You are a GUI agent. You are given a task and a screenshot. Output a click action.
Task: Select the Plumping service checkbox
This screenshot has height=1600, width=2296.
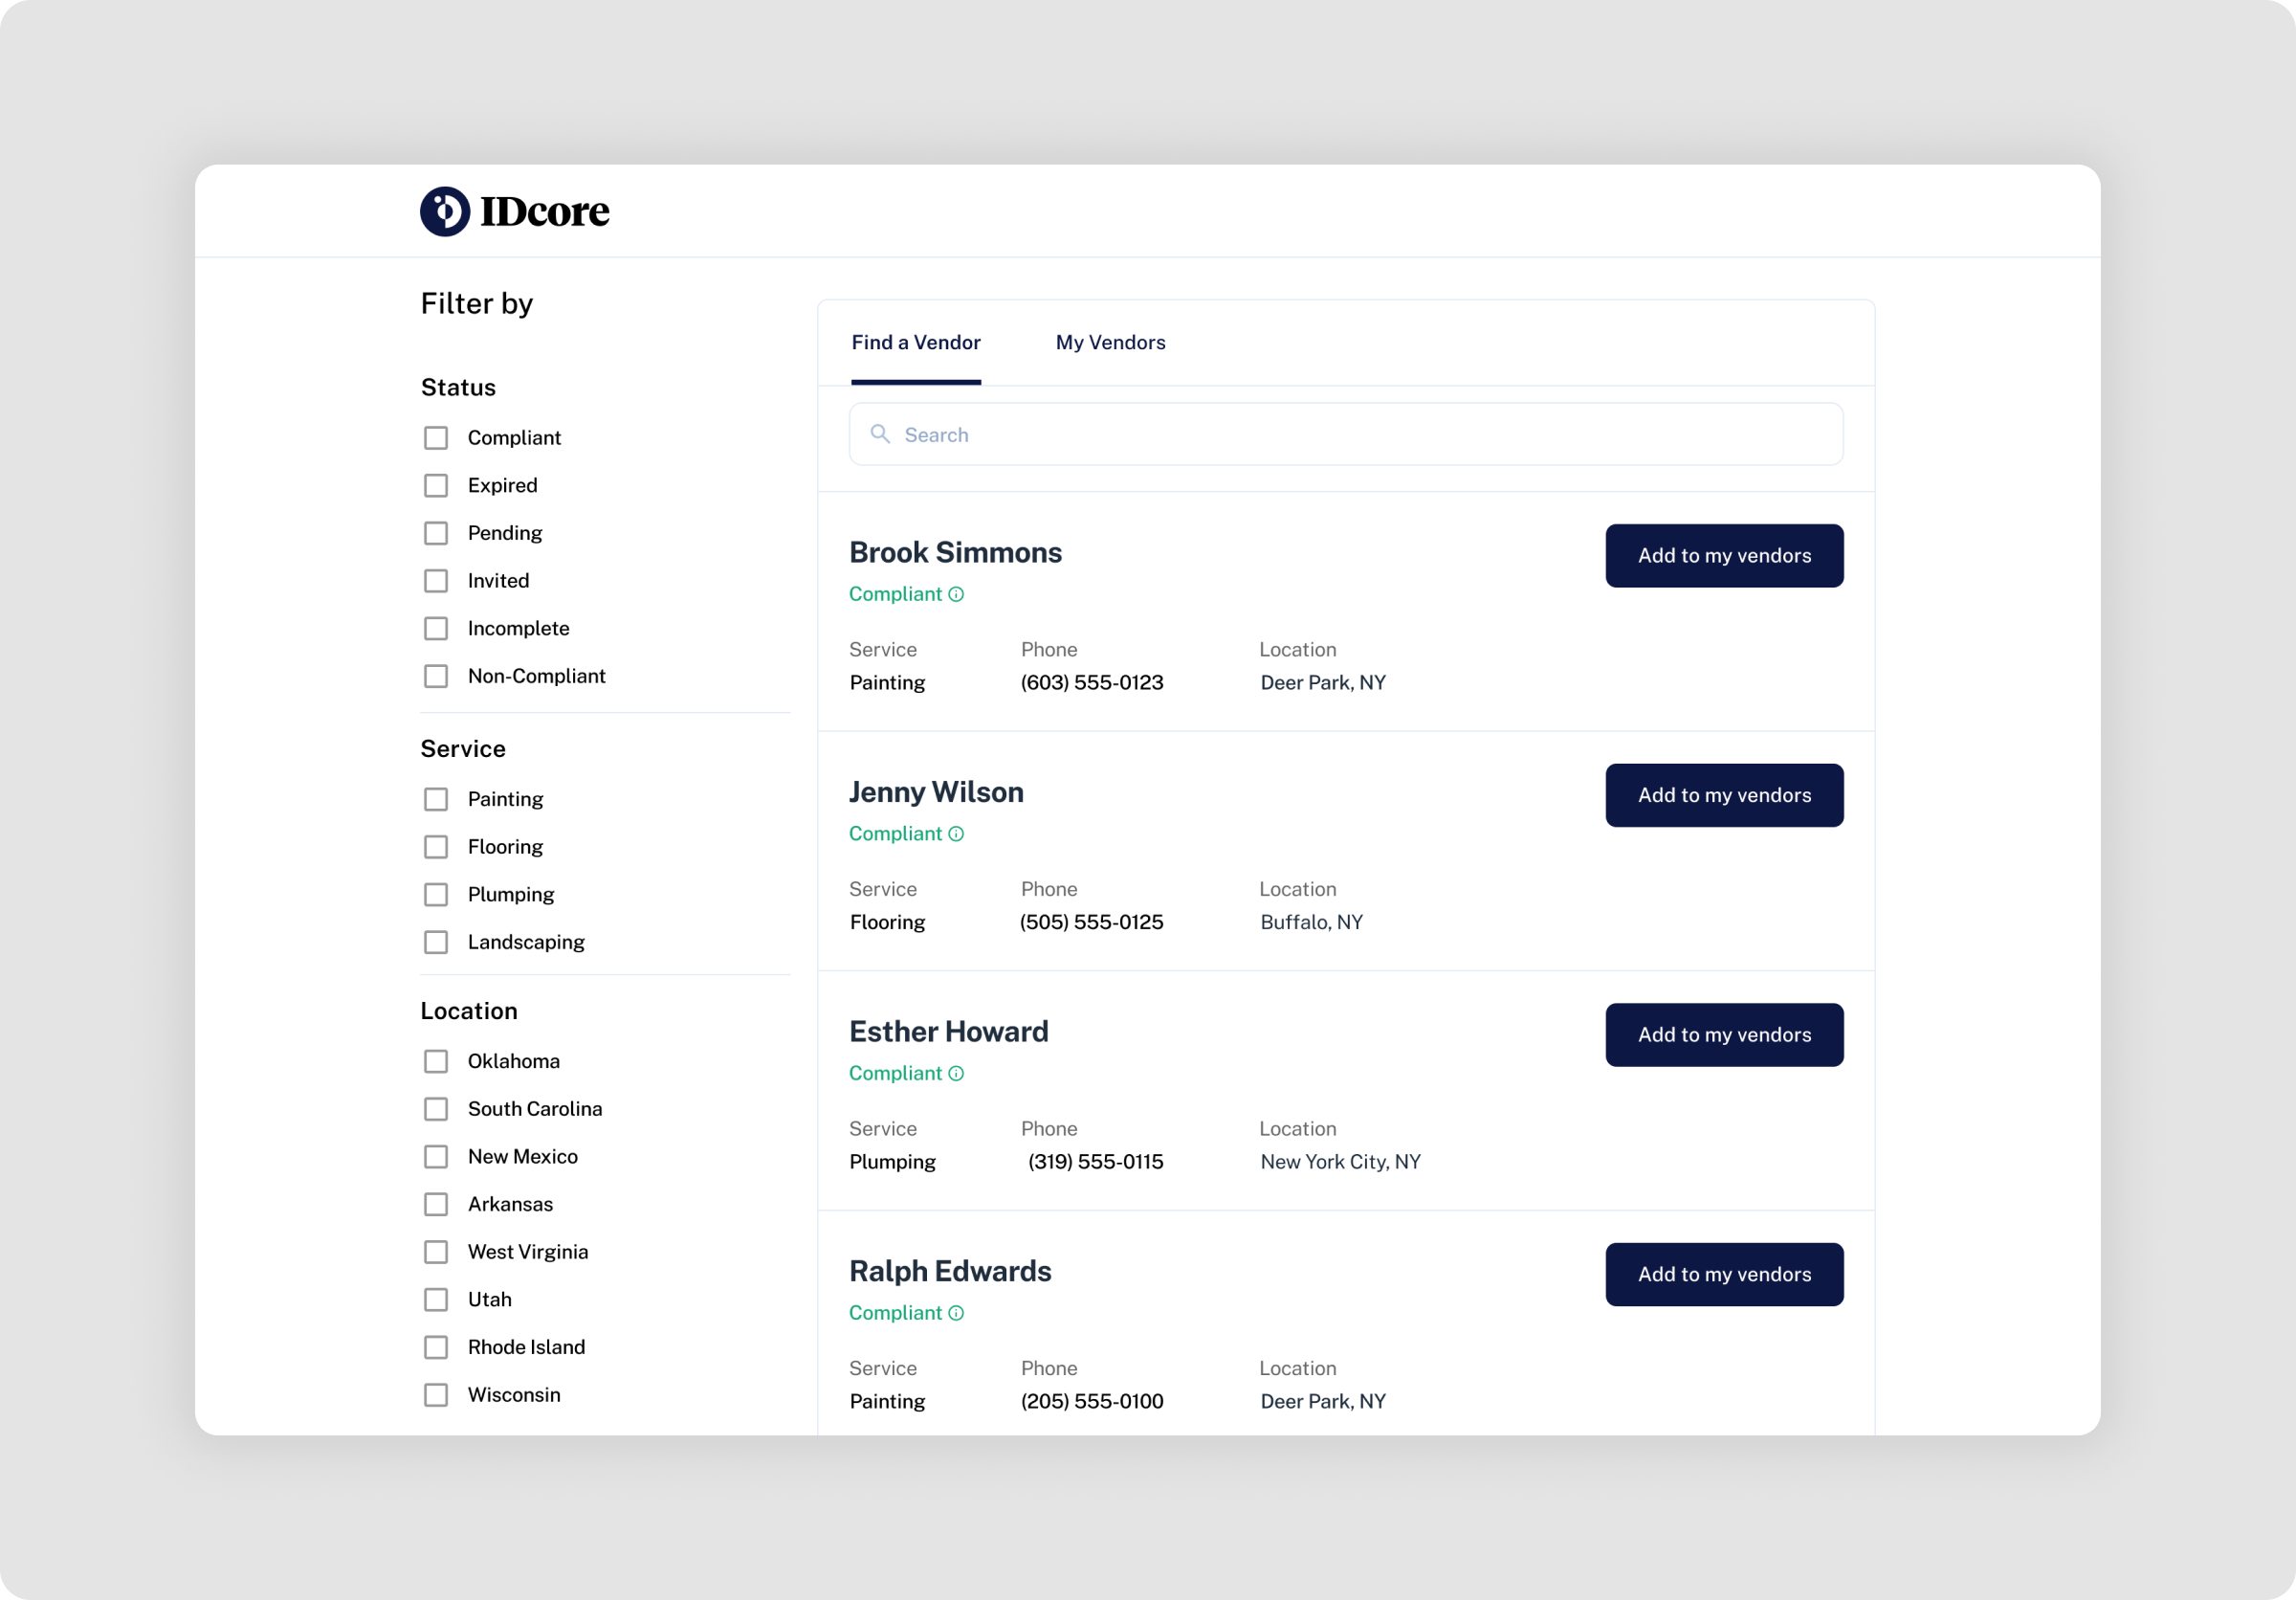pos(436,894)
